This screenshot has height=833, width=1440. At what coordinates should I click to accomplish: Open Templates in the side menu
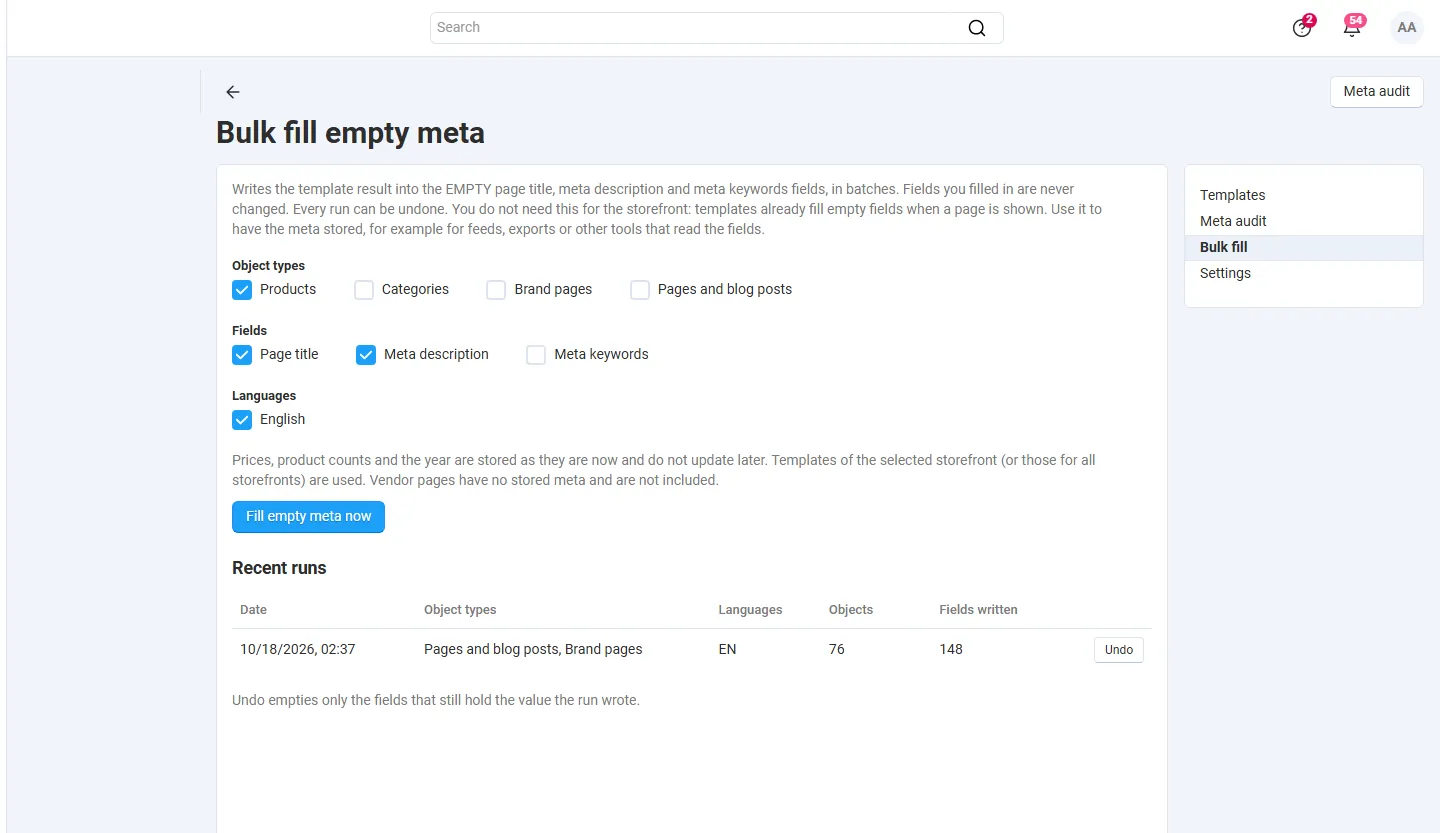(1304, 195)
